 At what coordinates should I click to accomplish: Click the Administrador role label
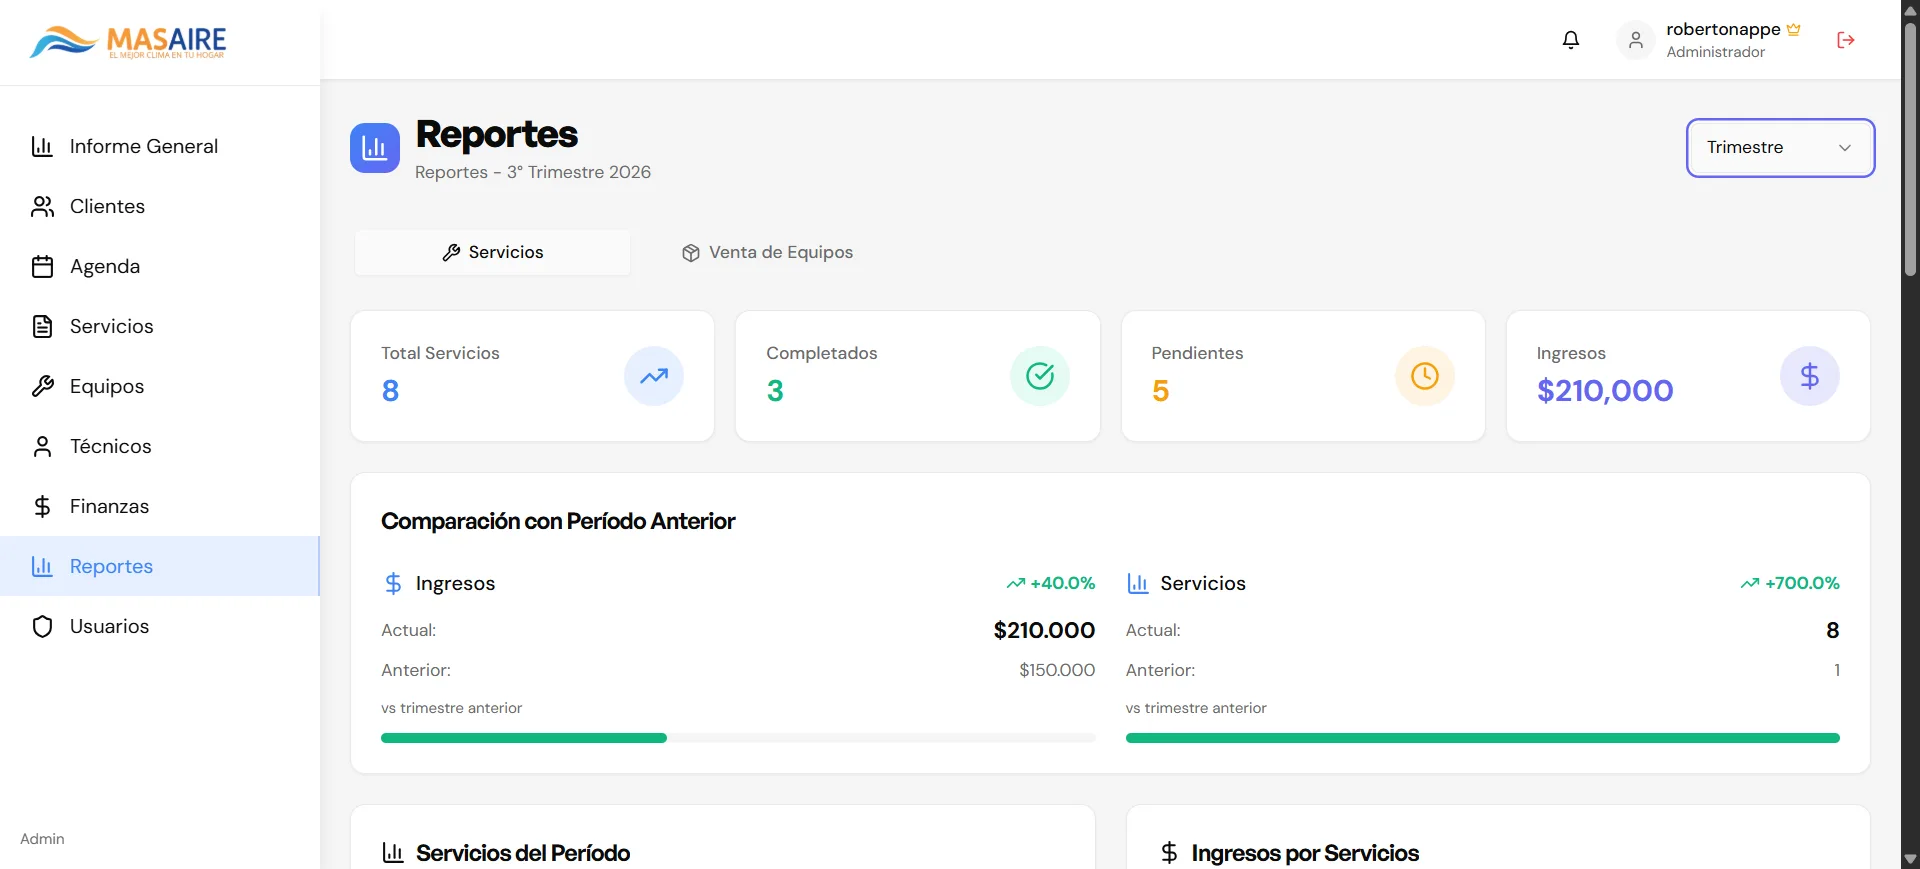(x=1716, y=52)
